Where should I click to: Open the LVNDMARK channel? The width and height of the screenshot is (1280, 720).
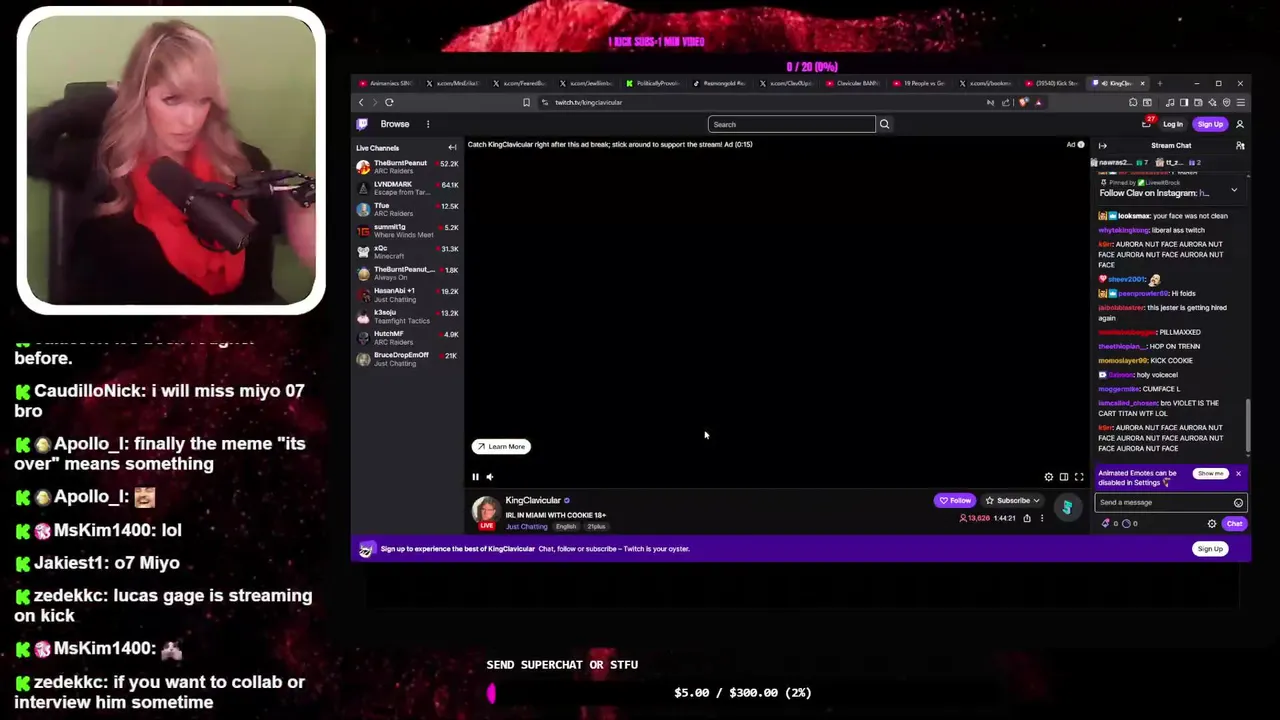coord(407,188)
